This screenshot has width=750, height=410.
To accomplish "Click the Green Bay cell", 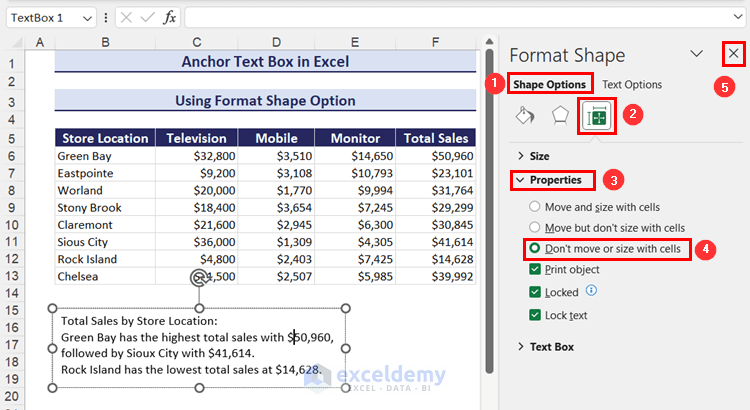I will [105, 156].
